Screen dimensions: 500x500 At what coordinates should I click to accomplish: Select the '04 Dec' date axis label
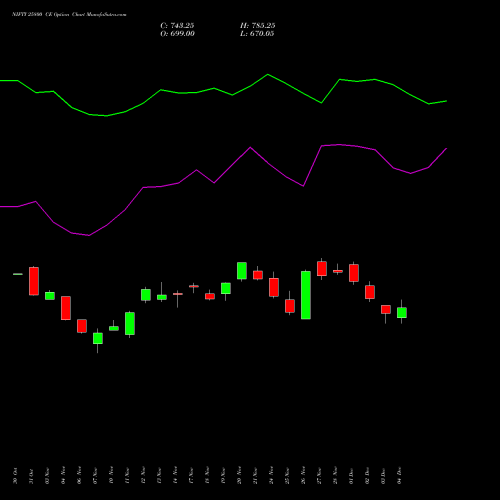coord(399,476)
